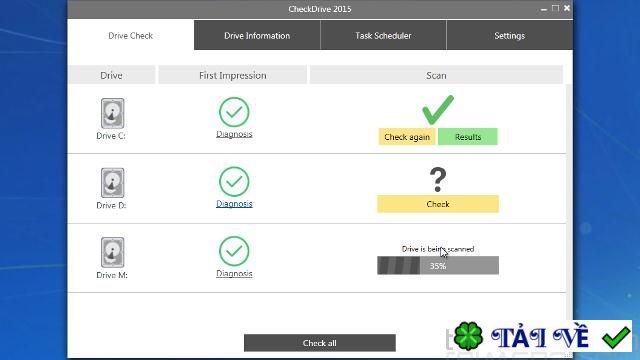The height and width of the screenshot is (360, 640).
Task: Click Drive M: first impression checkmark circle
Action: tap(234, 251)
